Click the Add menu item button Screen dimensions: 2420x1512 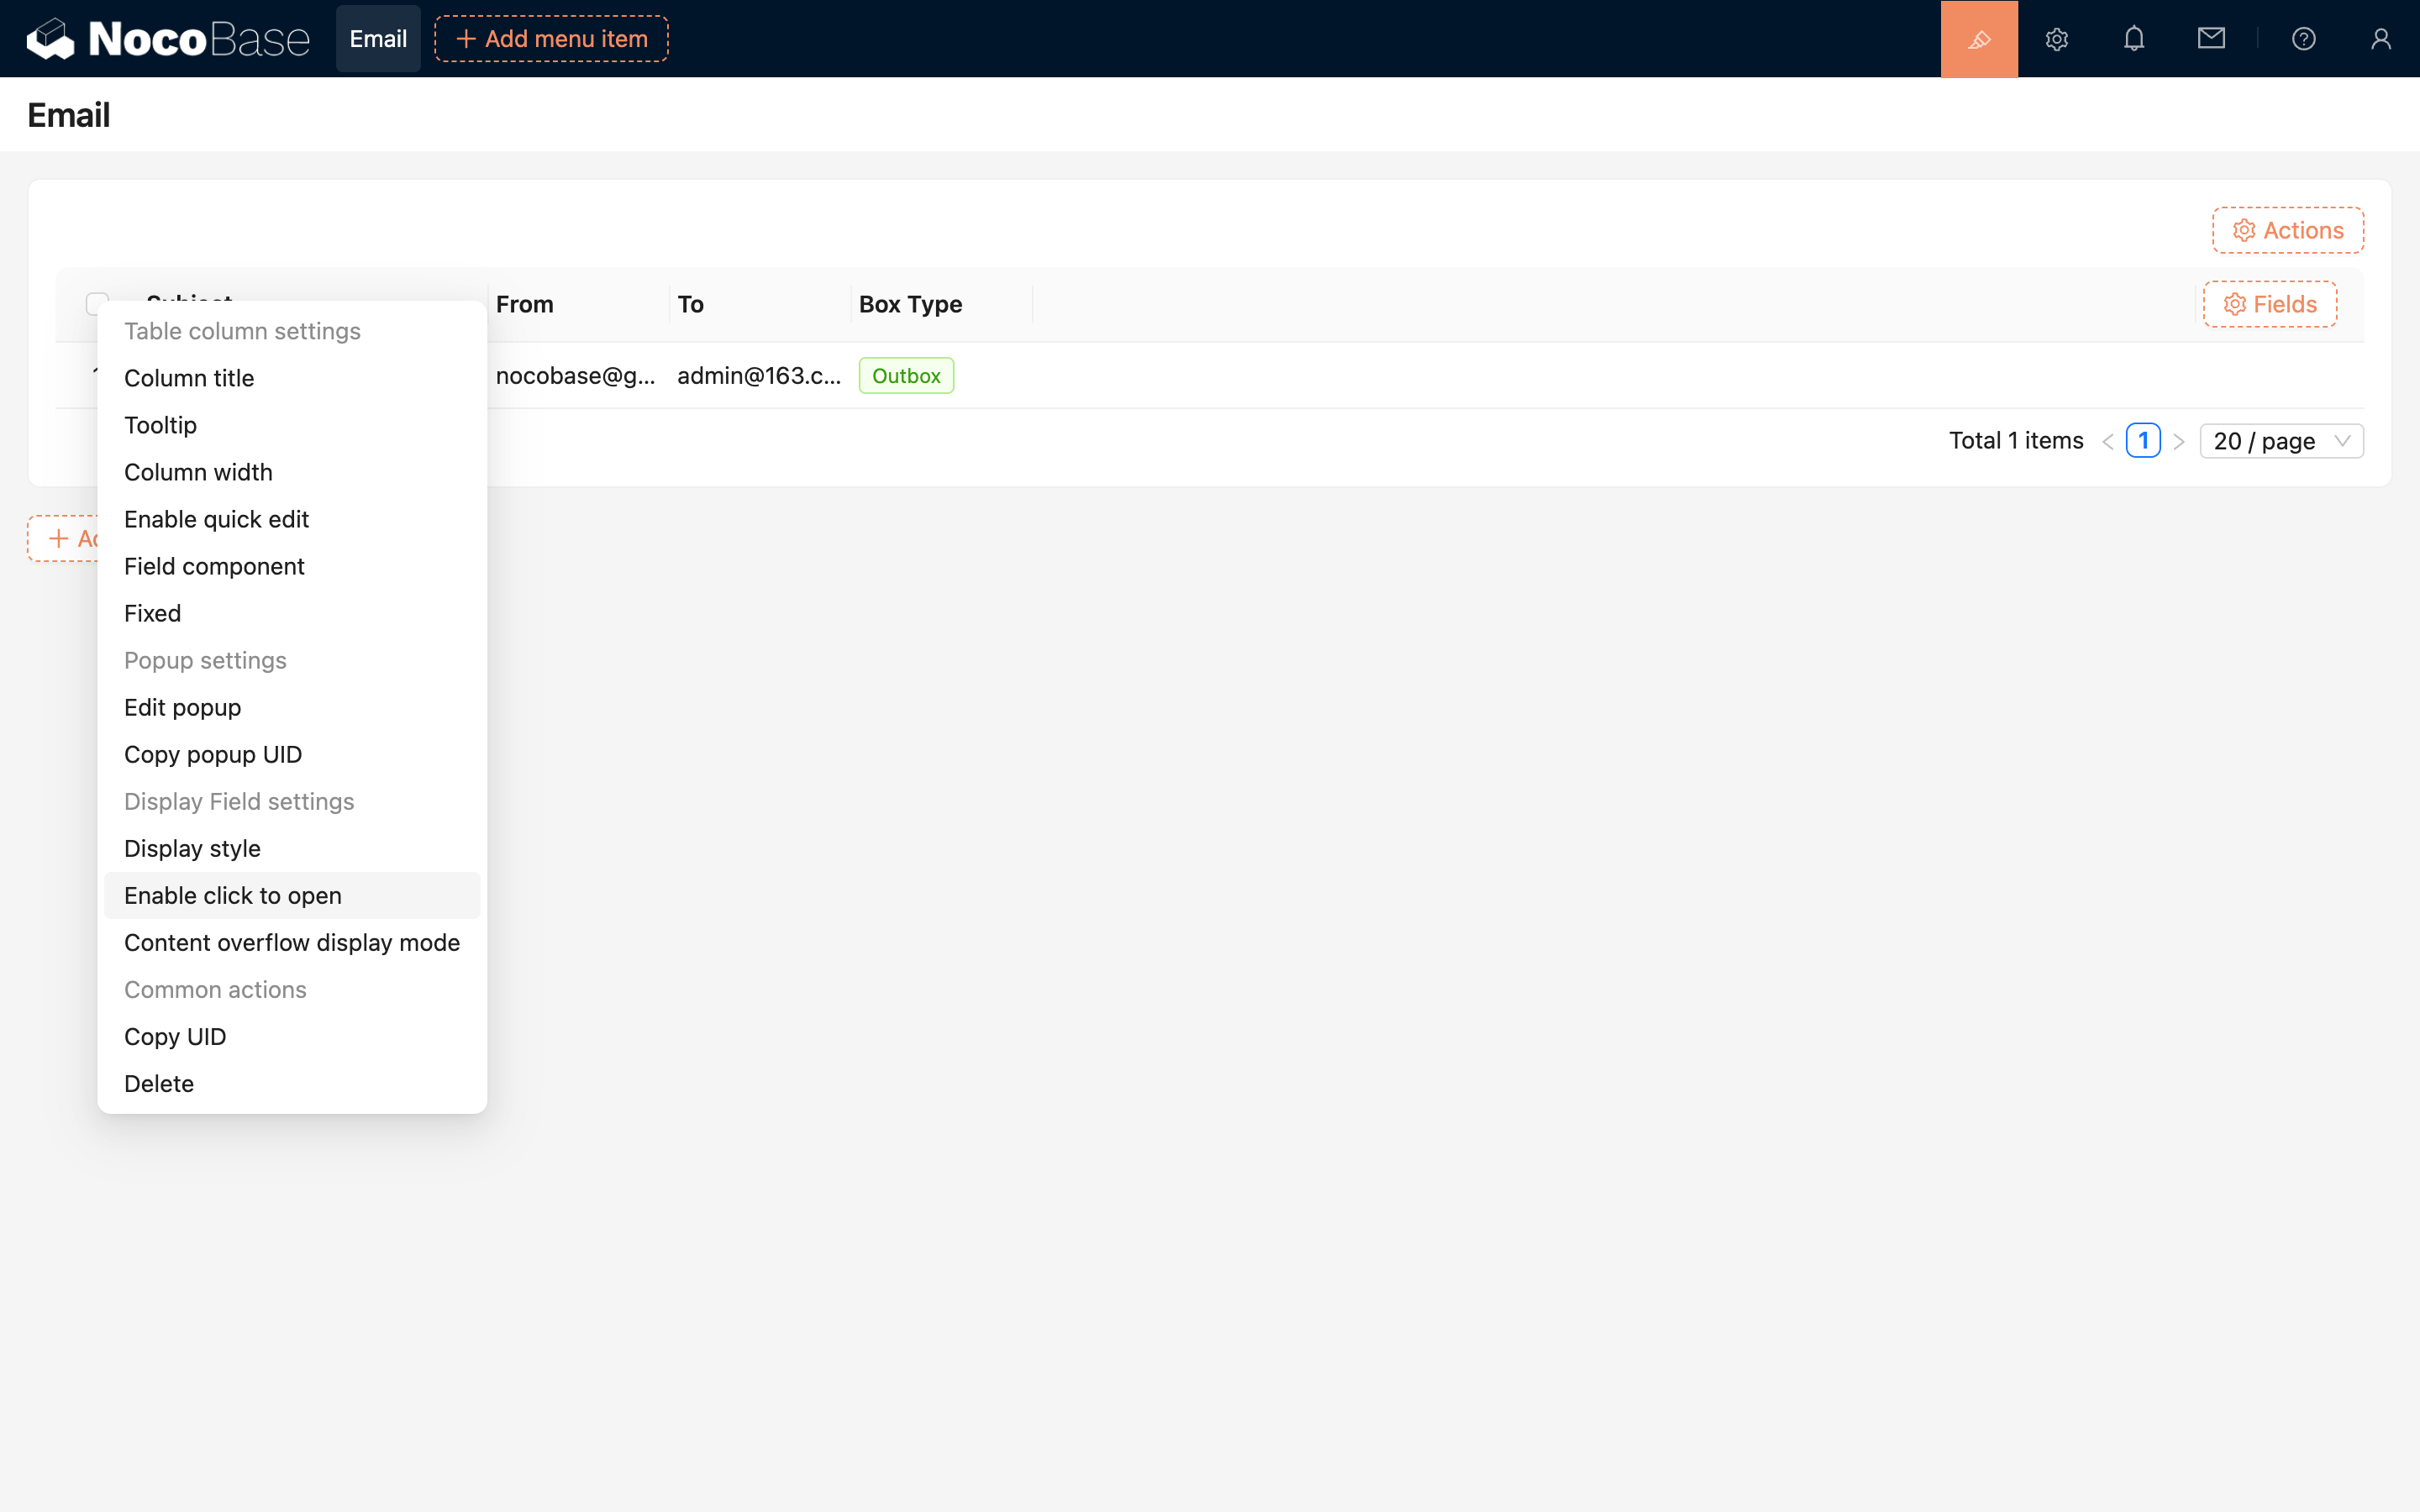tap(551, 39)
